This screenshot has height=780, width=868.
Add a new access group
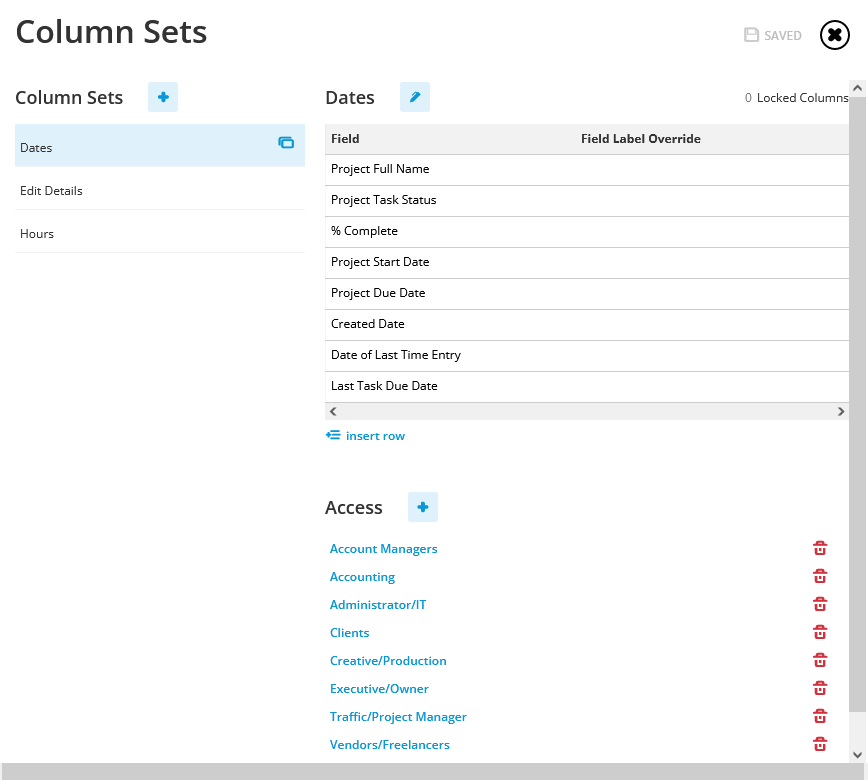[422, 507]
